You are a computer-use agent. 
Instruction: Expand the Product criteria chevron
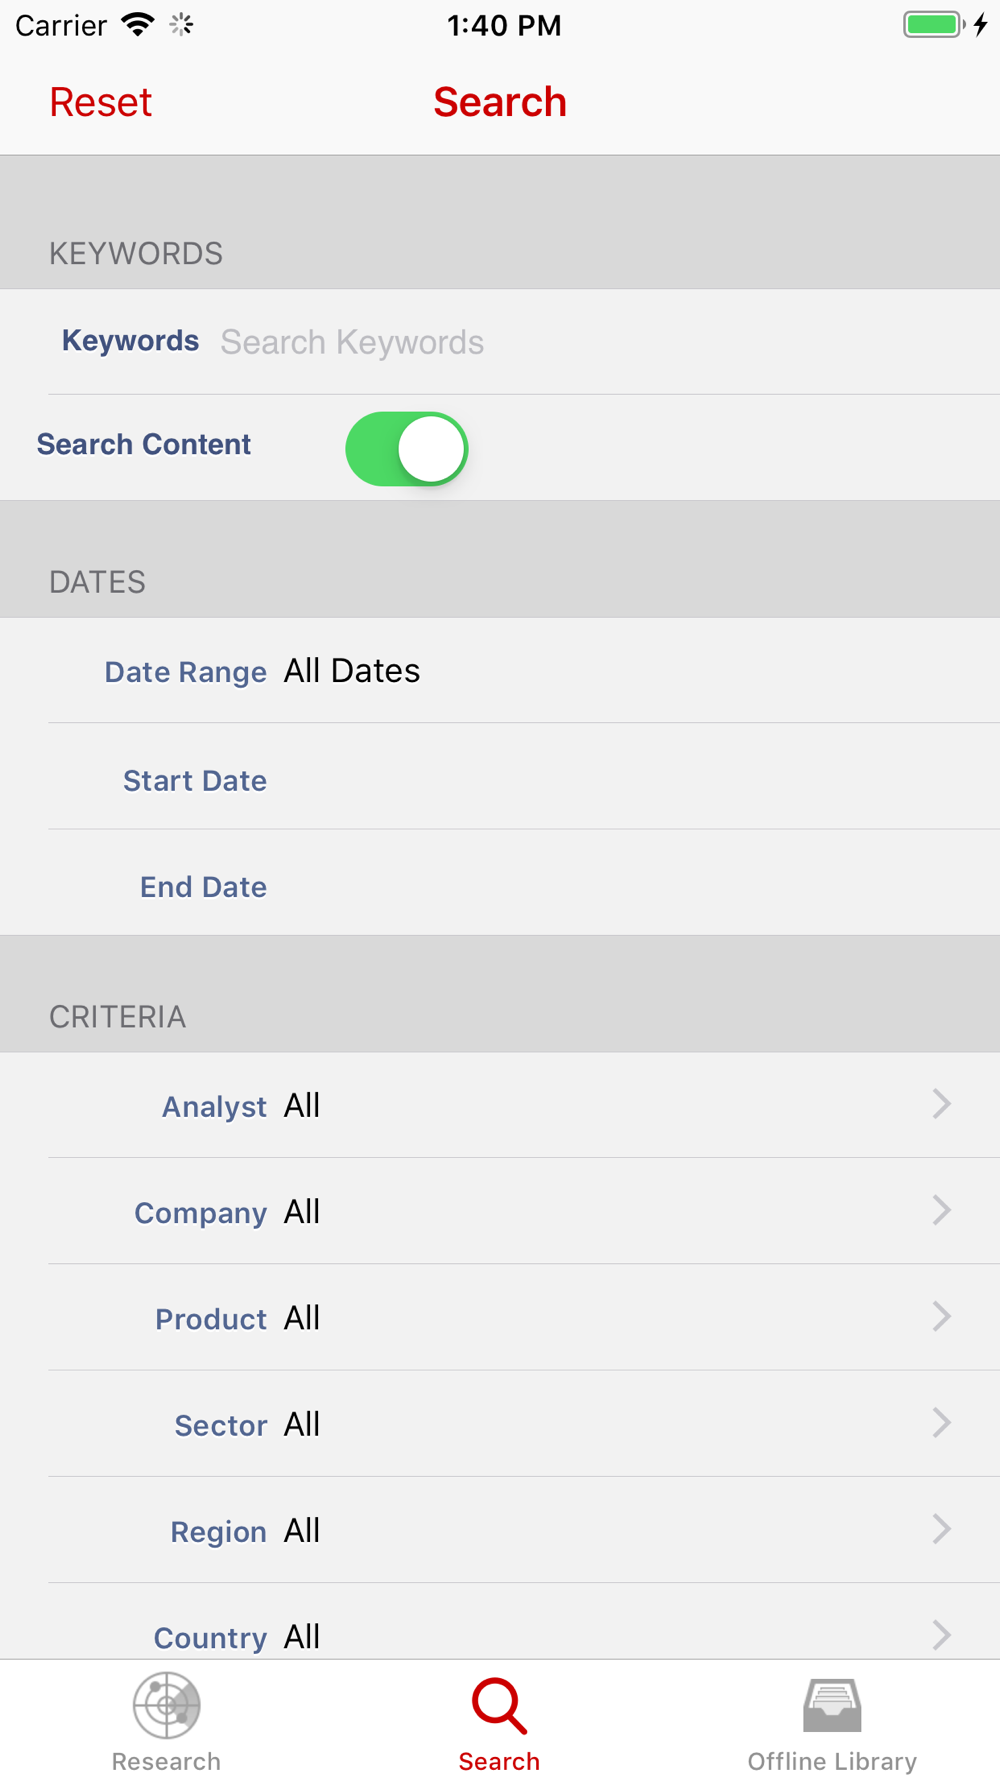pos(941,1316)
